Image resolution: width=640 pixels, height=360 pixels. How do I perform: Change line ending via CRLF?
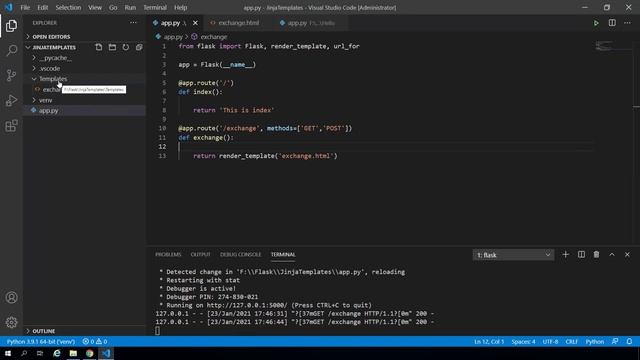point(571,341)
